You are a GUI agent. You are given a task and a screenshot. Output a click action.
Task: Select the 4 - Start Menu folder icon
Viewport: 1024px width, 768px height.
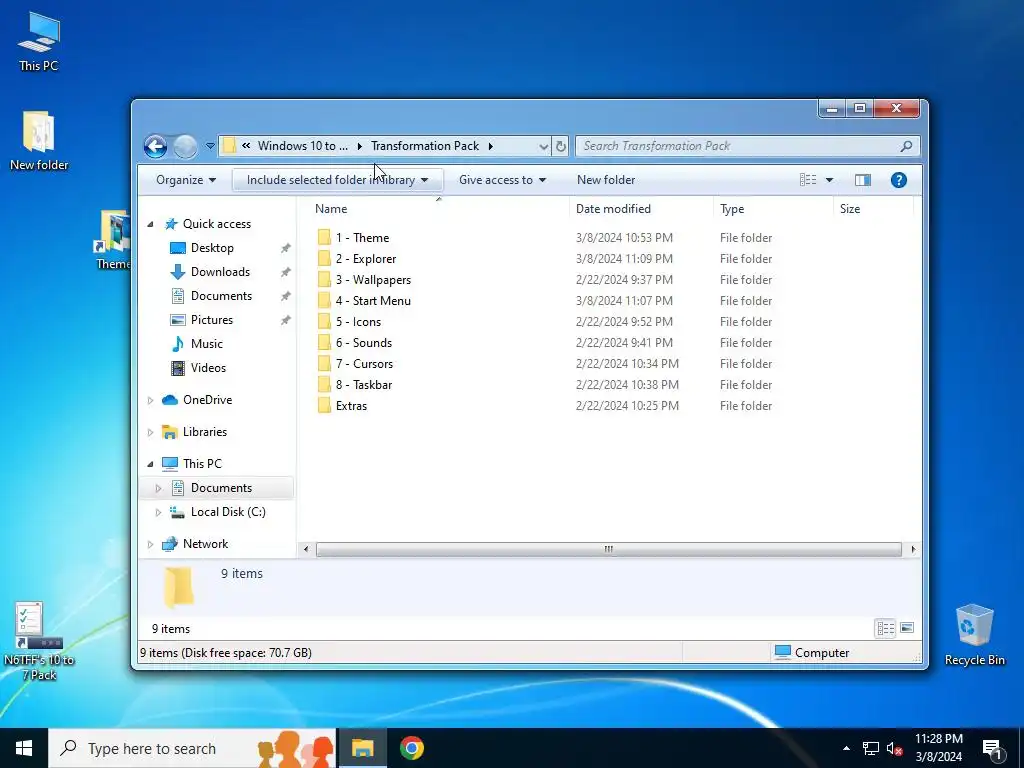pos(324,300)
